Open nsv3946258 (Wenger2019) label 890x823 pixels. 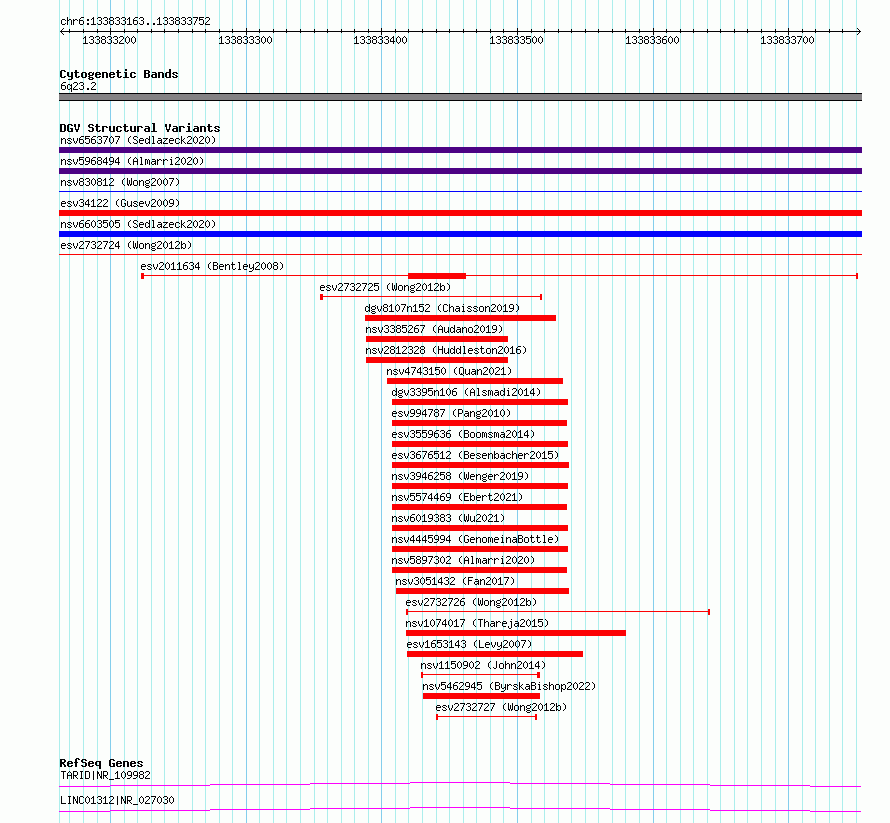point(460,476)
